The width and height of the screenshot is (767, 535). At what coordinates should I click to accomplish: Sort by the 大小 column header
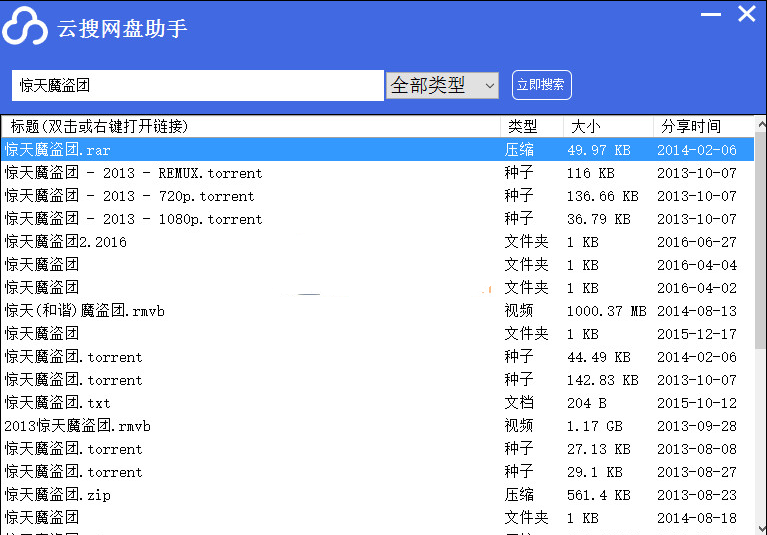point(608,127)
